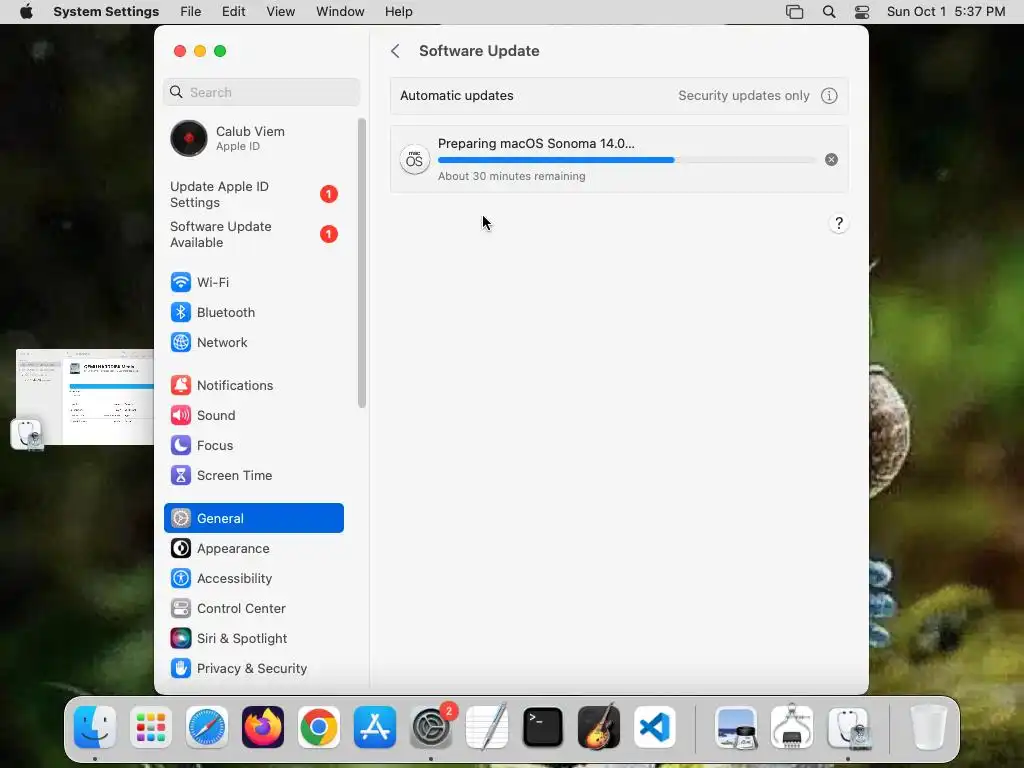
Task: Open Finder from the Dock
Action: click(95, 727)
